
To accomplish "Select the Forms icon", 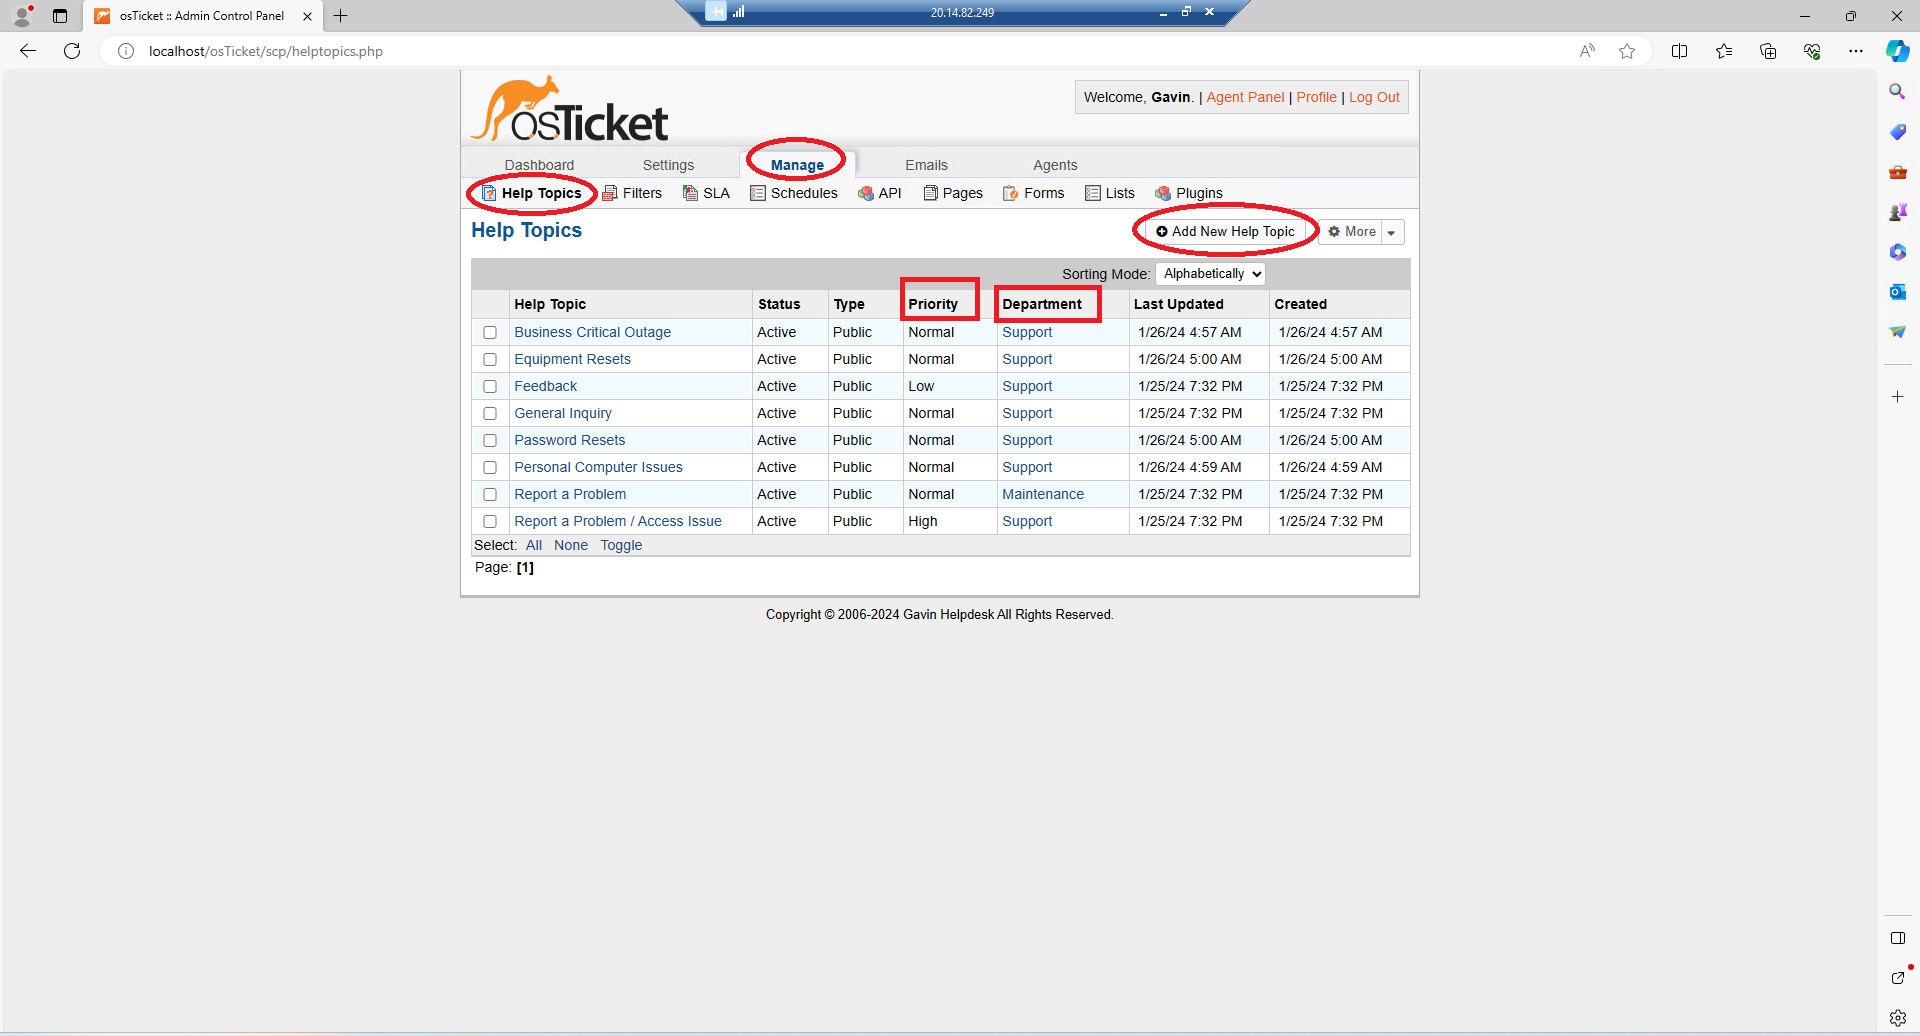I will [1011, 193].
